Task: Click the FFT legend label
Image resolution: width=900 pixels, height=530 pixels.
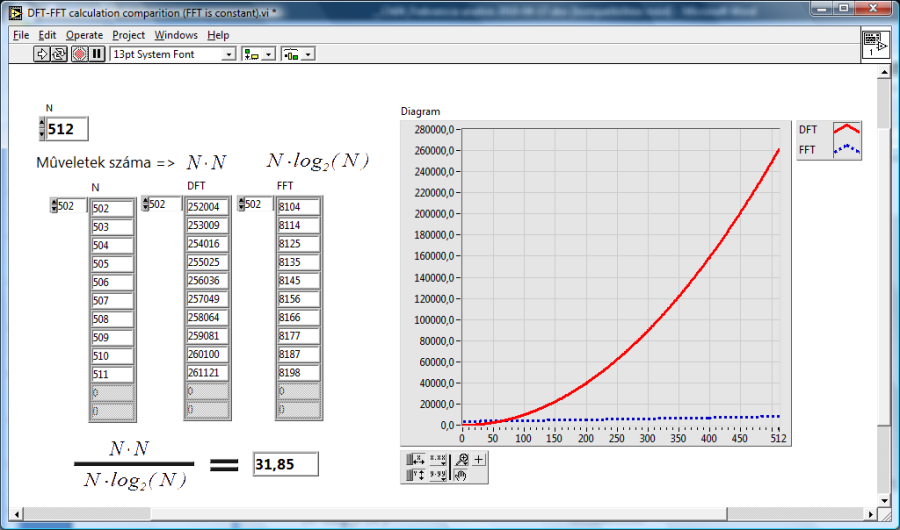Action: 807,150
